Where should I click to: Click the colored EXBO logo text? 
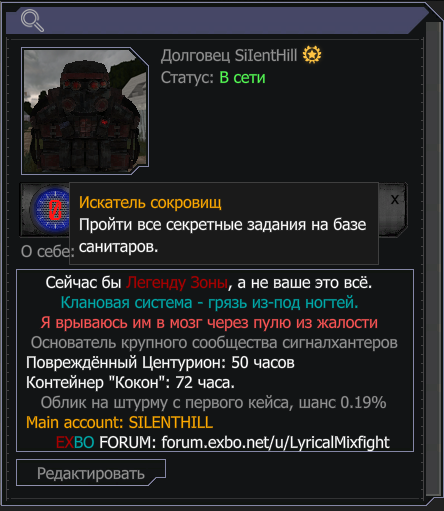click(75, 442)
